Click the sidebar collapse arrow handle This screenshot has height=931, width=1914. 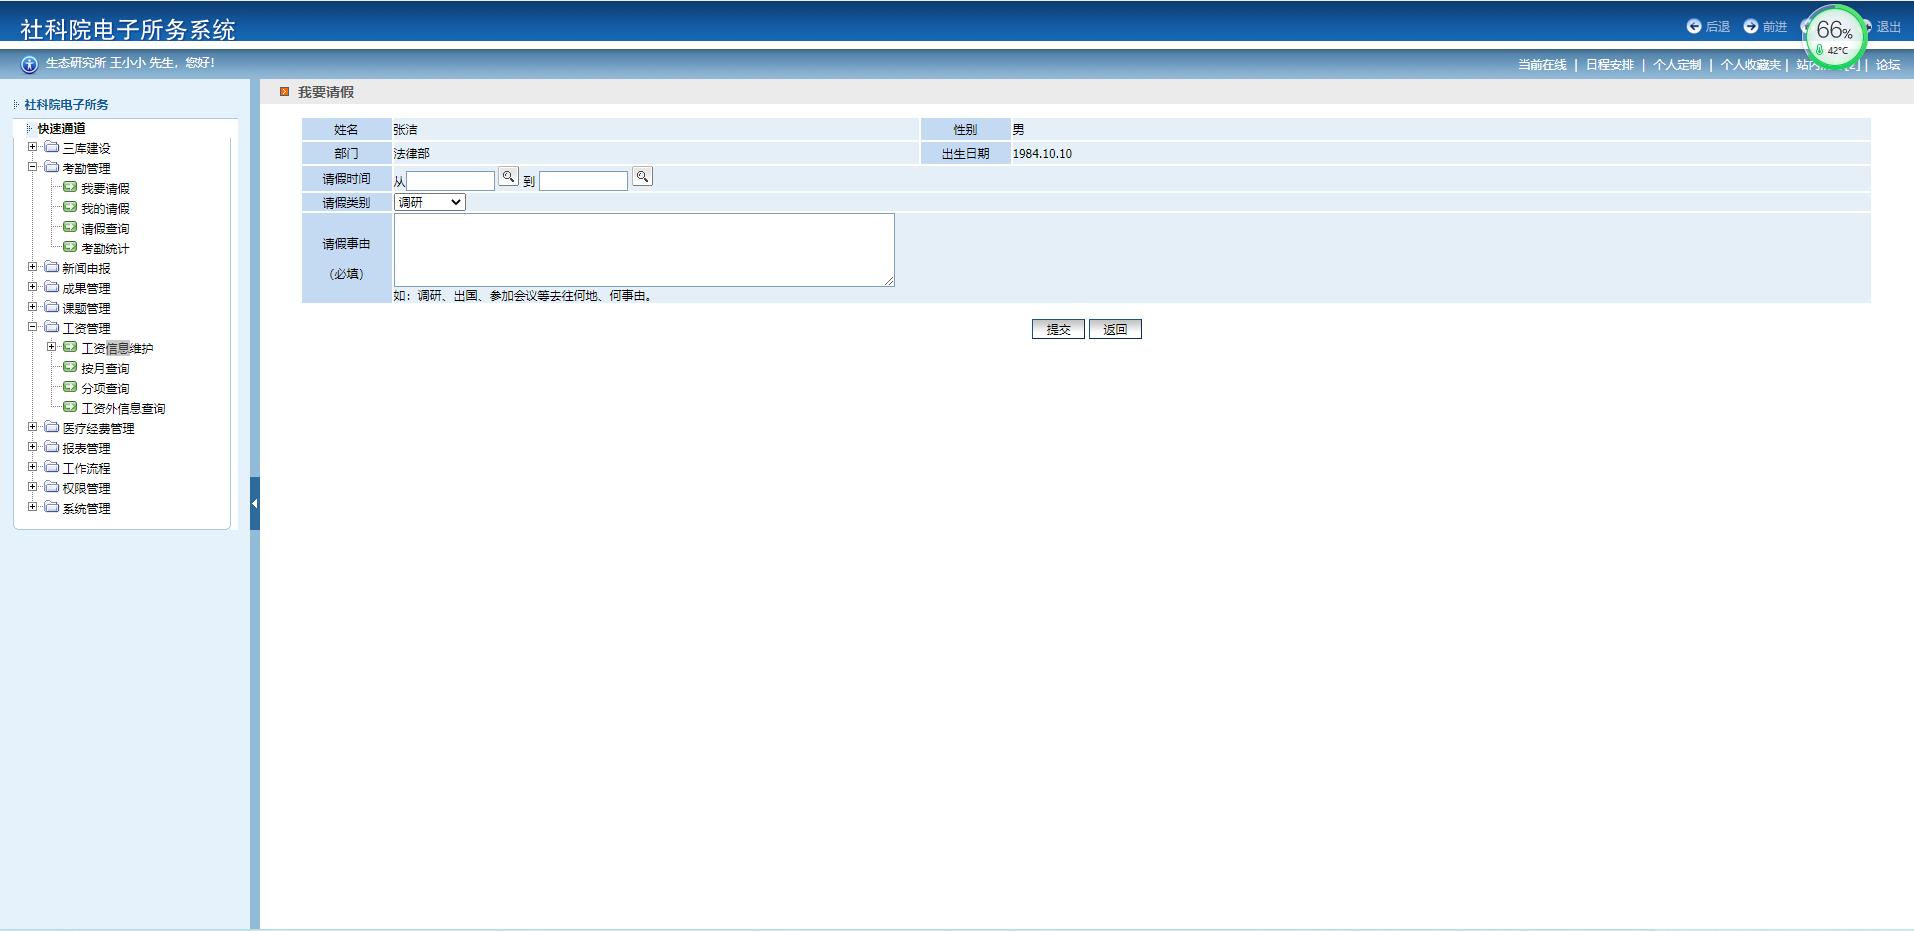255,503
